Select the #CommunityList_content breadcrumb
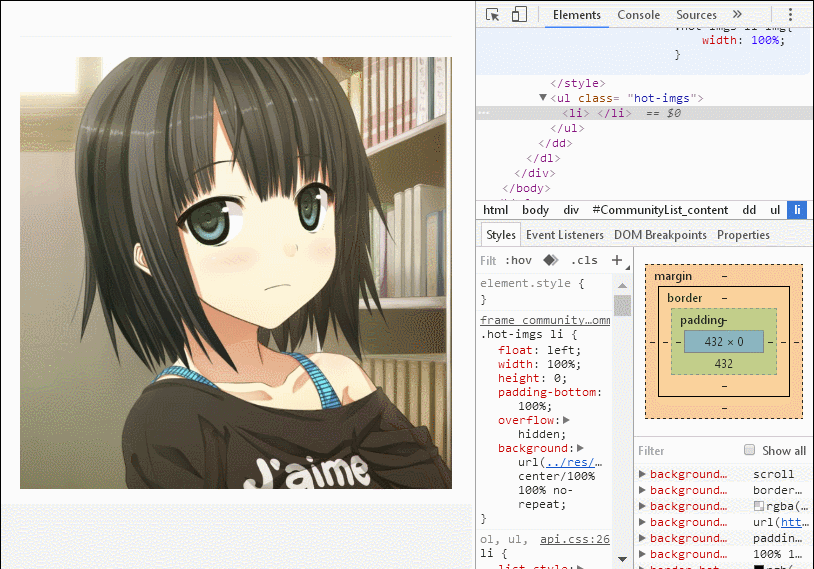This screenshot has height=569, width=814. 660,210
